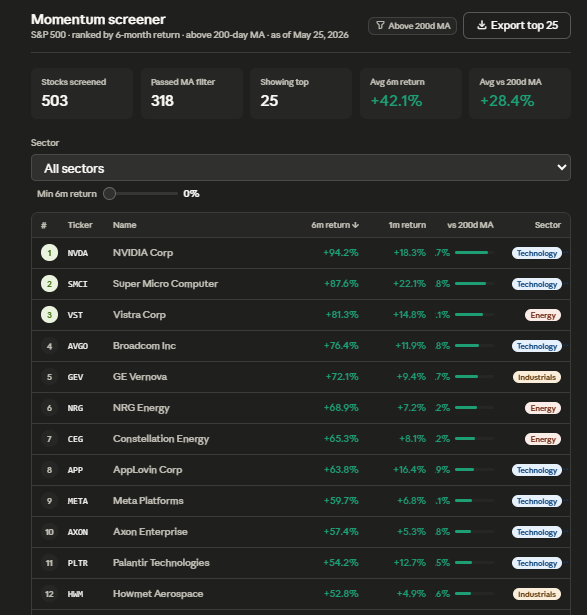Click the Showing top 25 card
This screenshot has width=587, height=615.
(x=301, y=93)
